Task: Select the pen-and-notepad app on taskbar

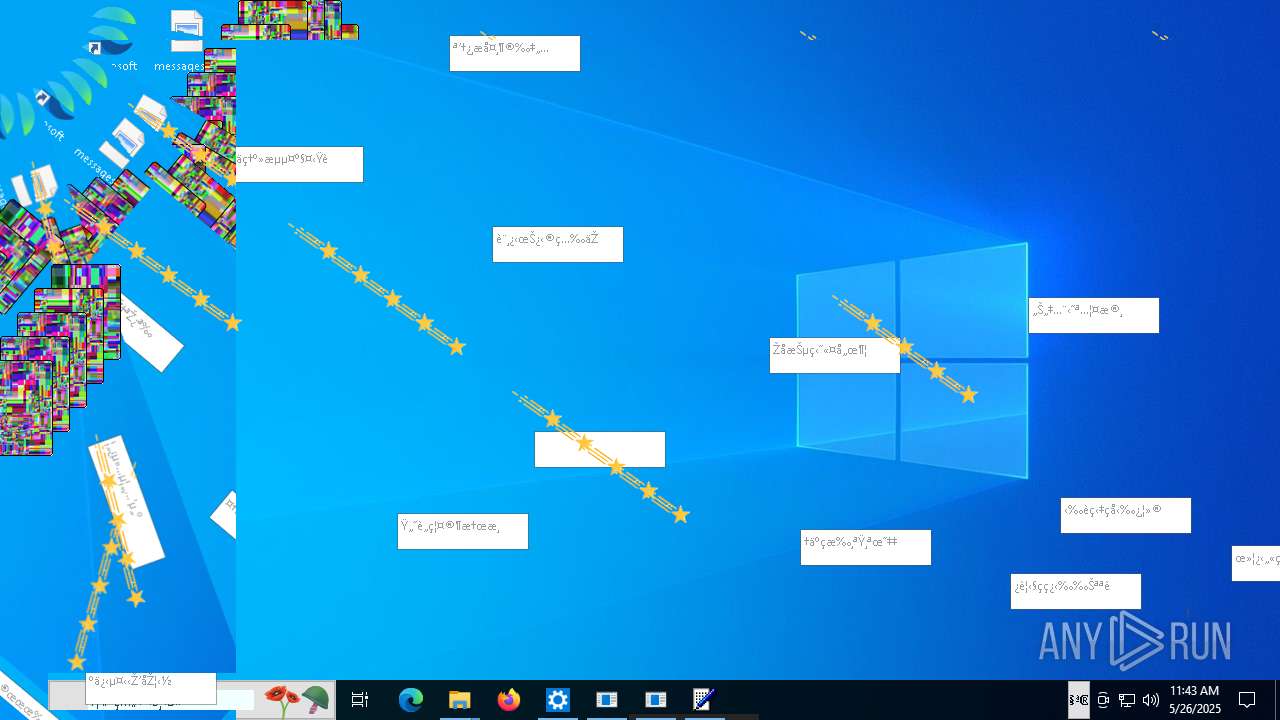Action: click(703, 700)
